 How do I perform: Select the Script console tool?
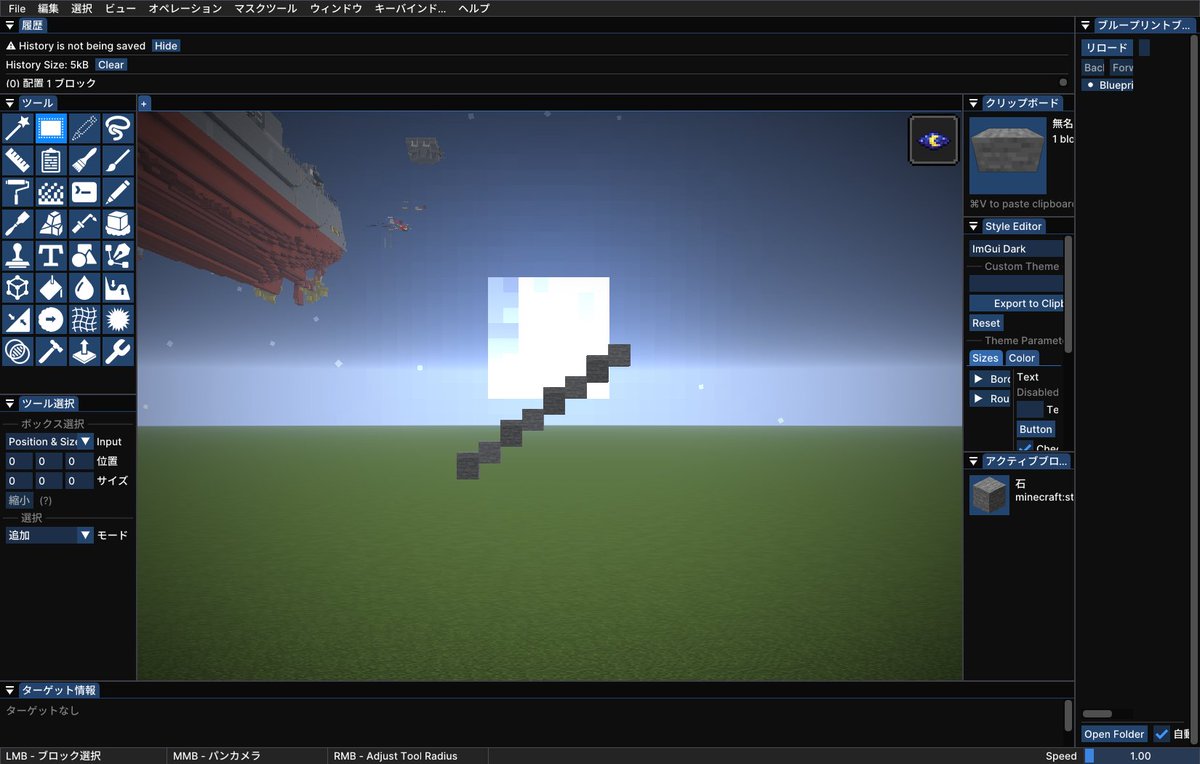point(84,192)
